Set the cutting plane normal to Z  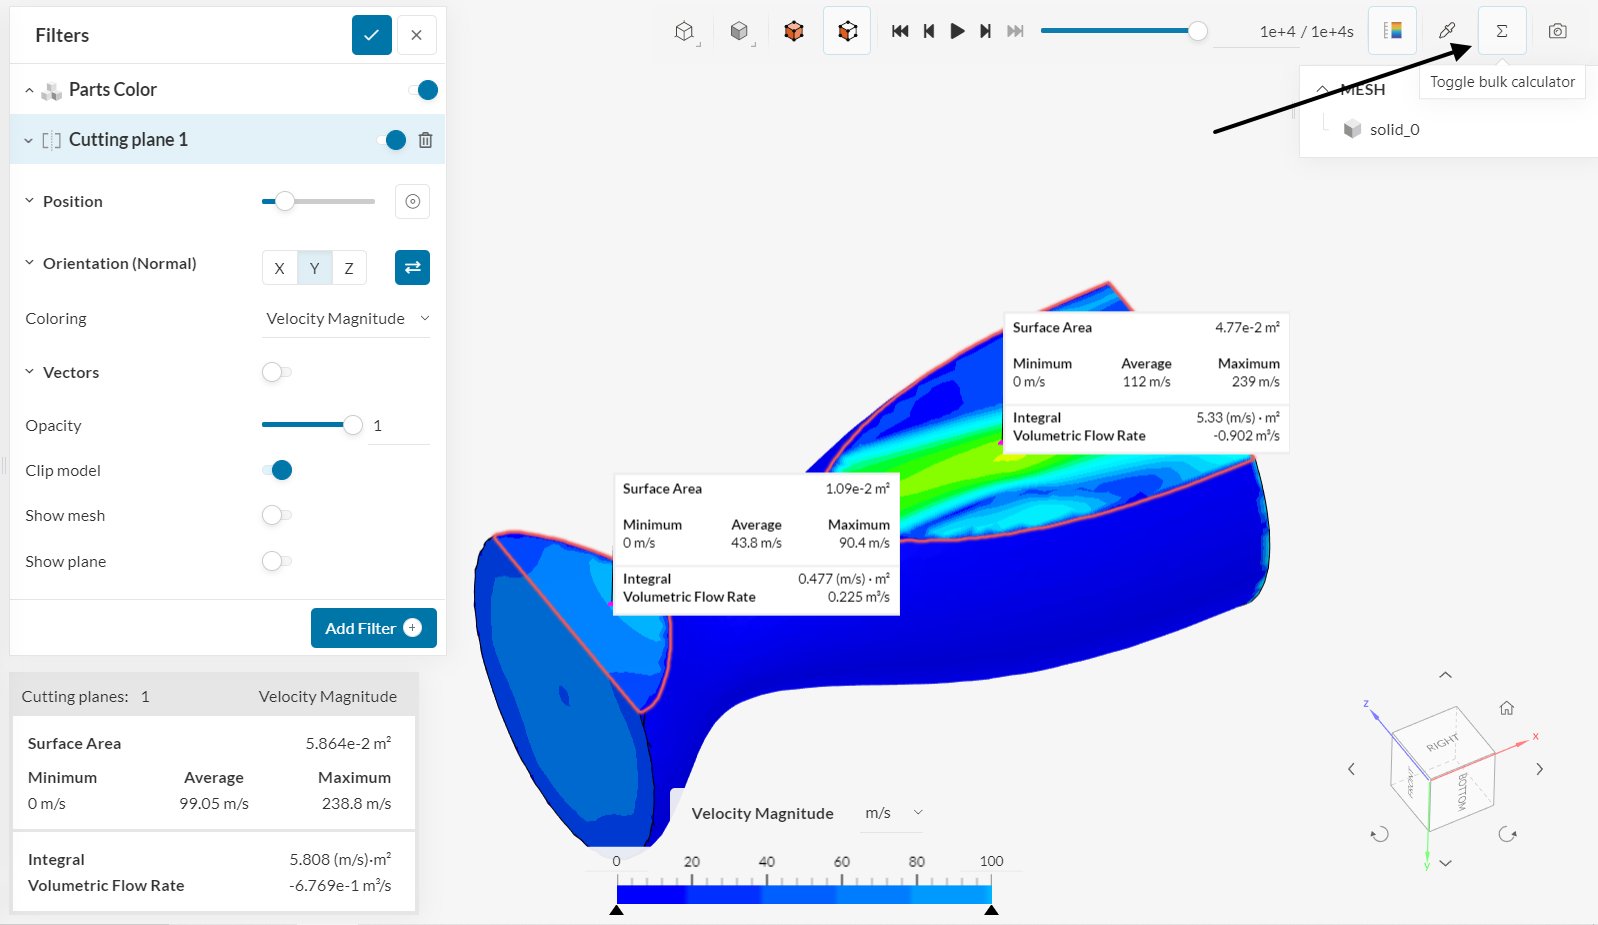(x=349, y=268)
